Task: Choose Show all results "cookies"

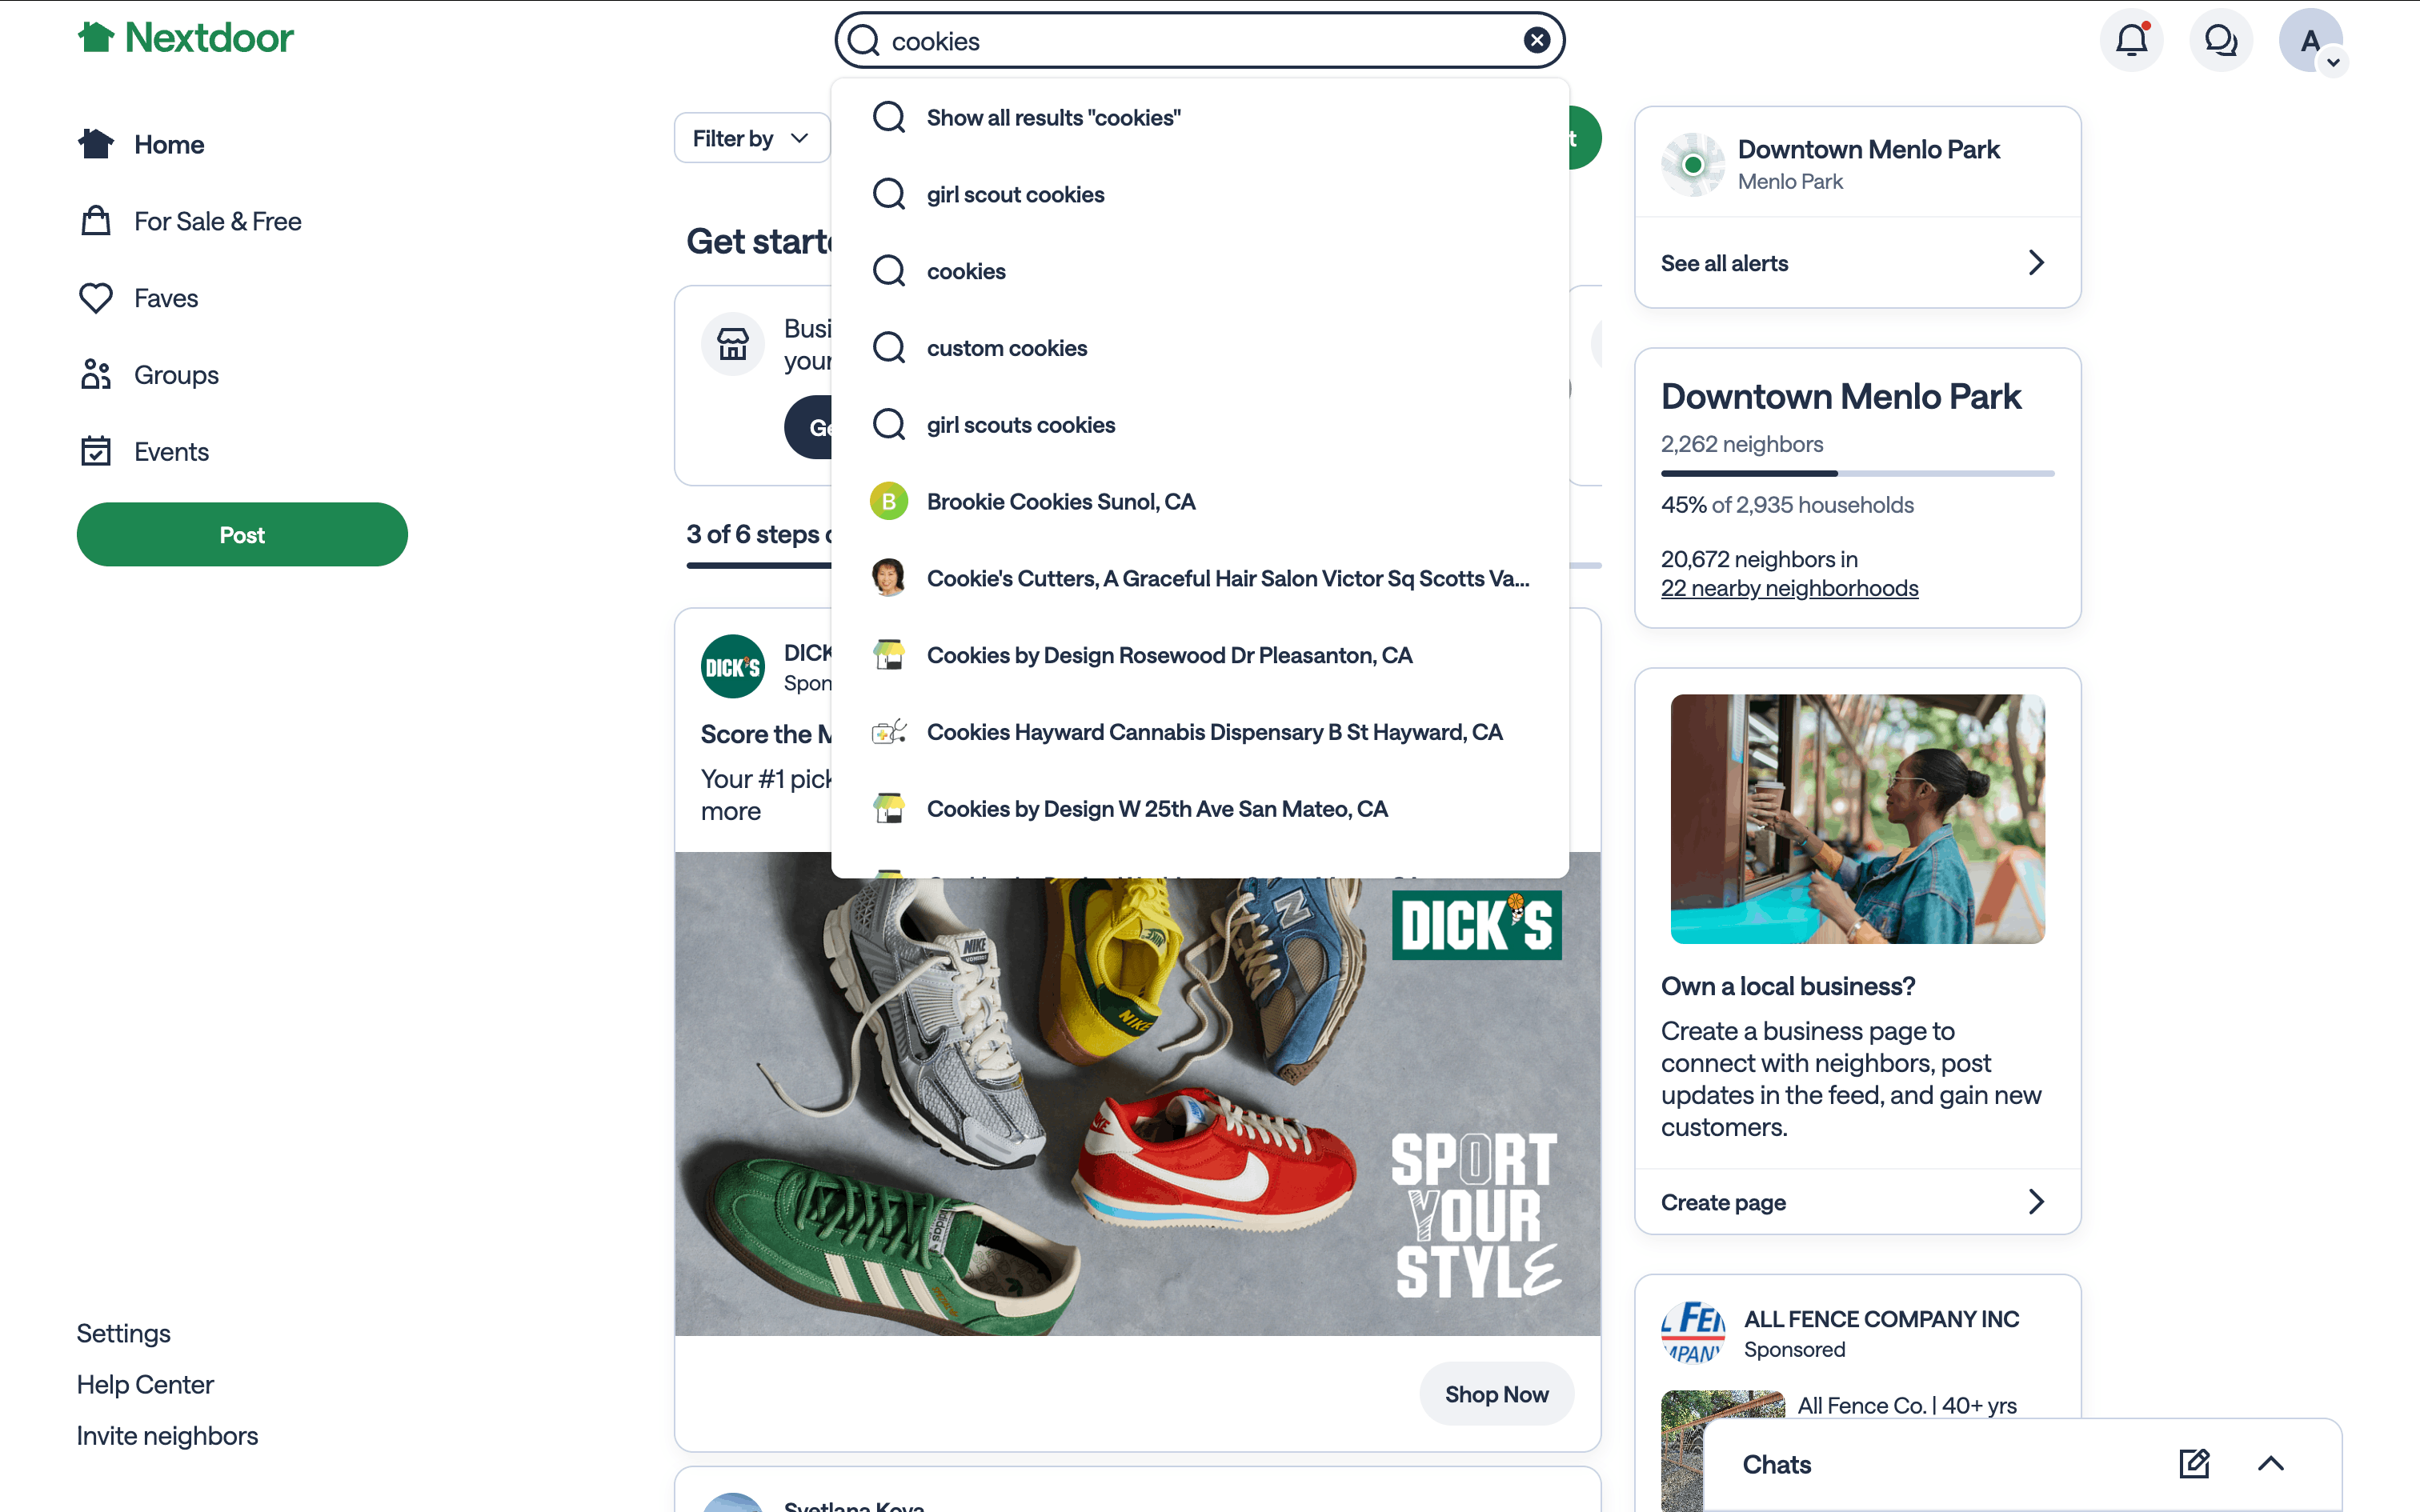Action: pos(1053,118)
